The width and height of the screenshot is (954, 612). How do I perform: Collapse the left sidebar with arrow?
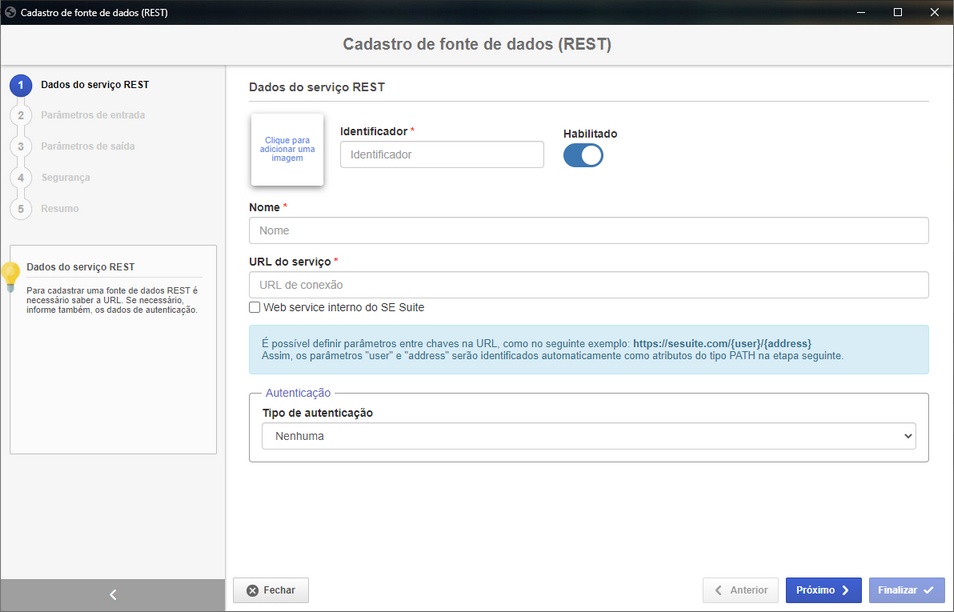pyautogui.click(x=113, y=595)
